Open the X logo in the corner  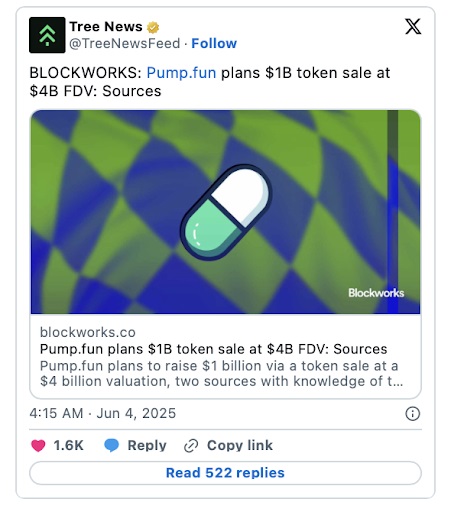[x=413, y=26]
